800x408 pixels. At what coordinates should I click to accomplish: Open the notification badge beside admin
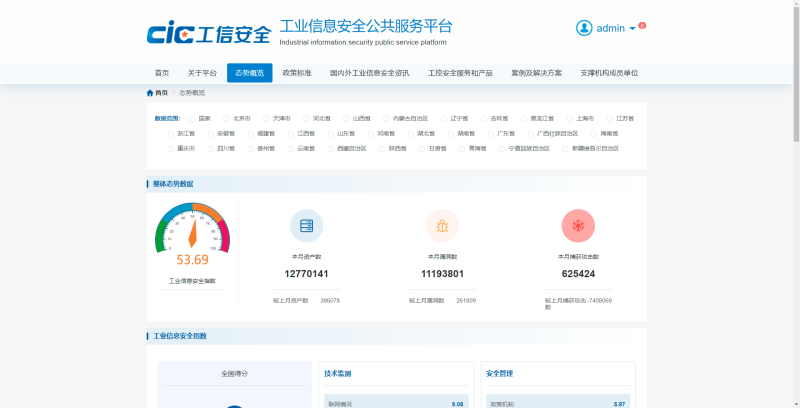coord(642,25)
